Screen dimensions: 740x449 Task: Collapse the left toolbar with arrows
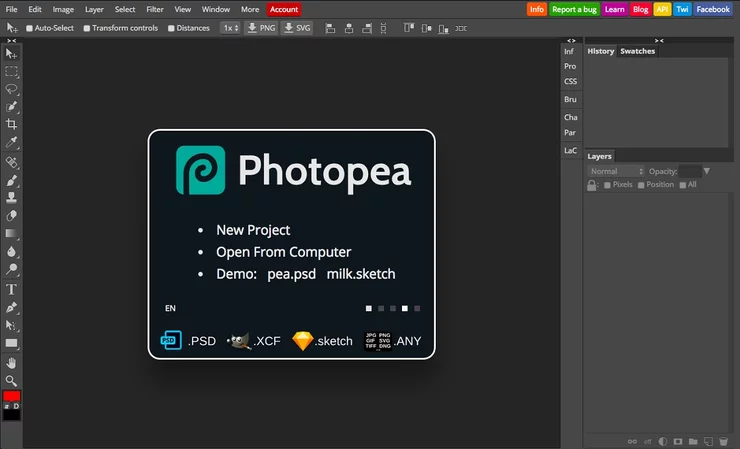point(11,41)
